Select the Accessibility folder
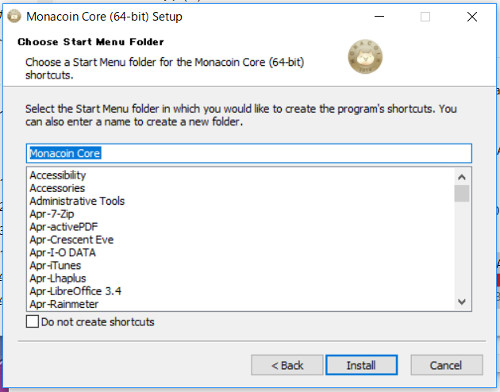 click(x=58, y=175)
